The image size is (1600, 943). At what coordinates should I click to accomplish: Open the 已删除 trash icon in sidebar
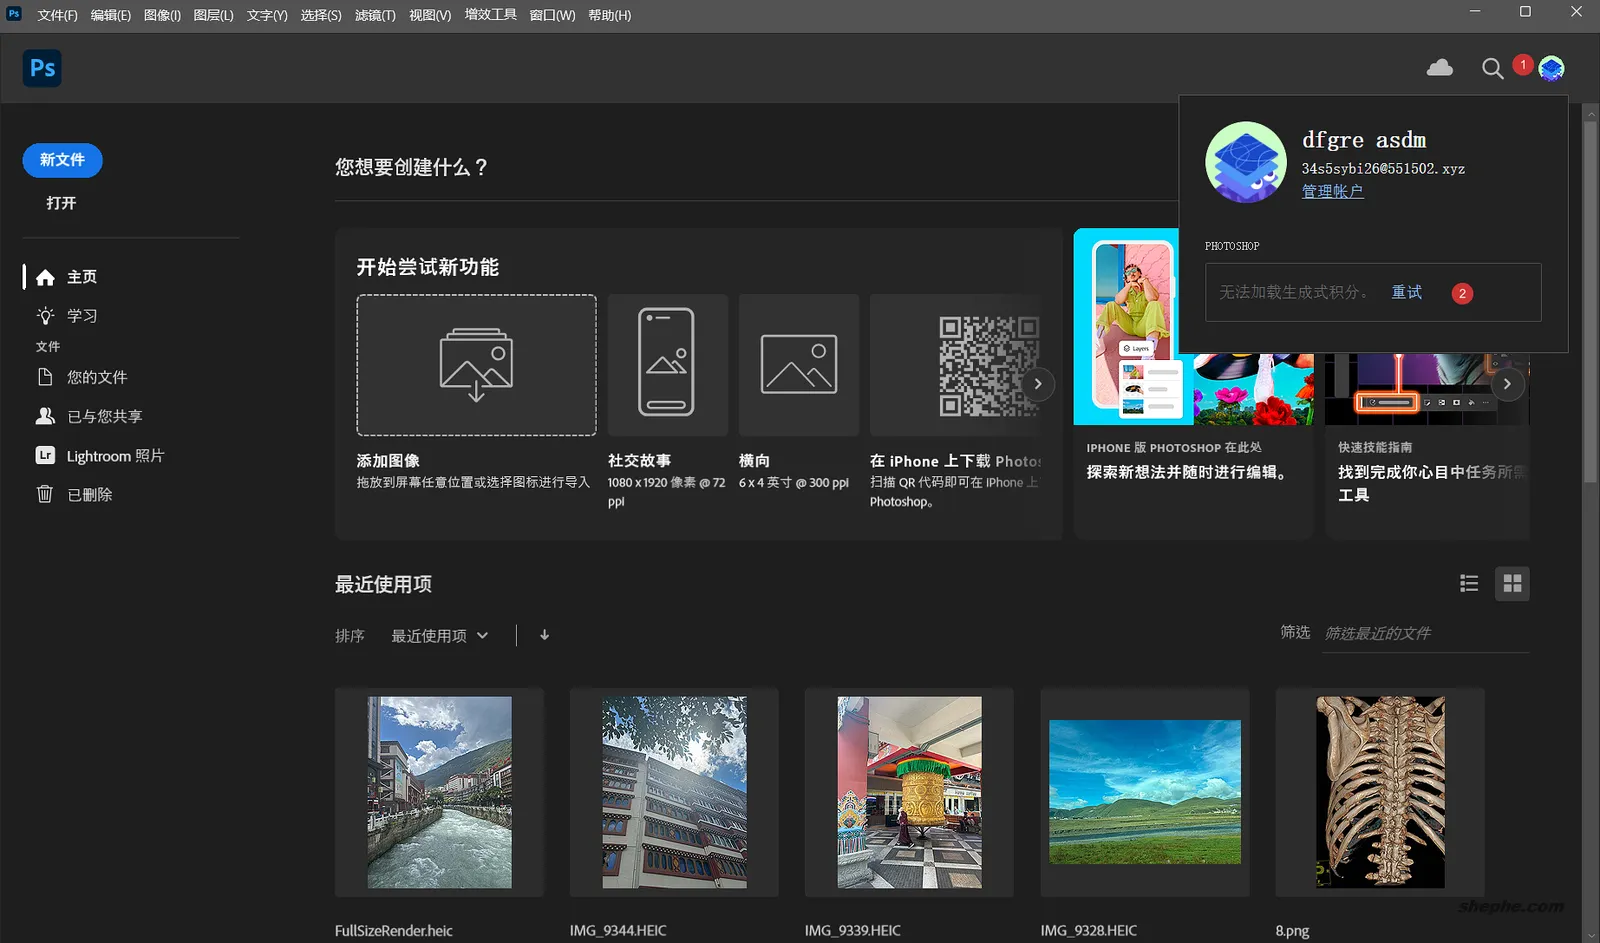[x=45, y=493]
